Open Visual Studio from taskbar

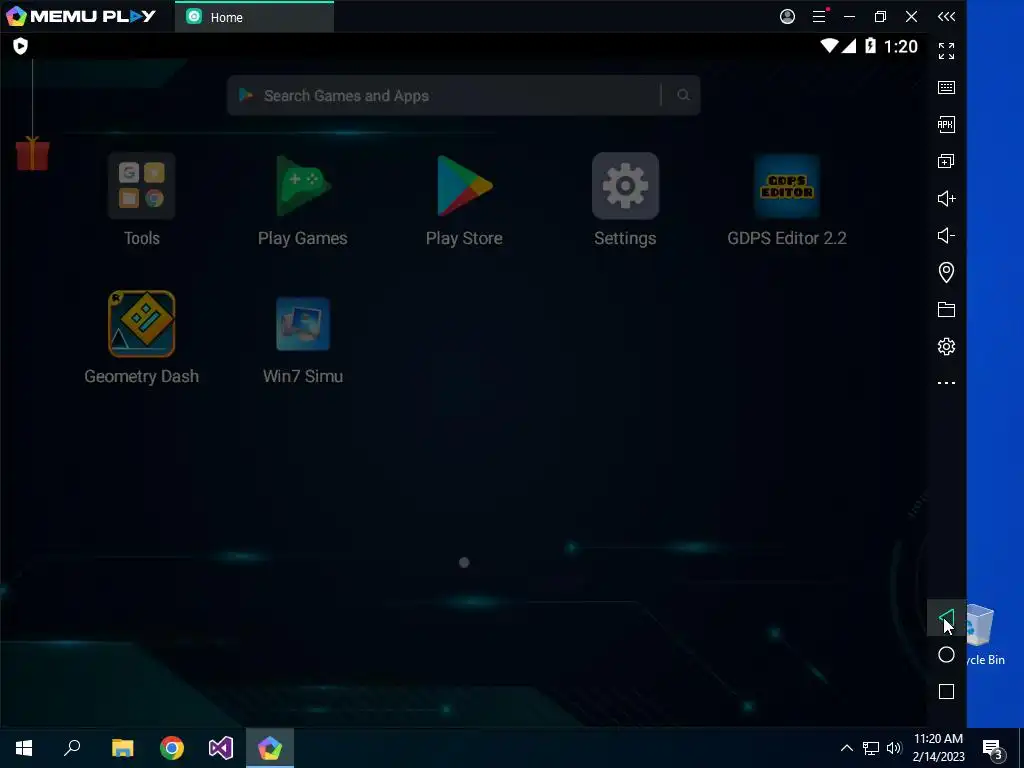tap(221, 748)
